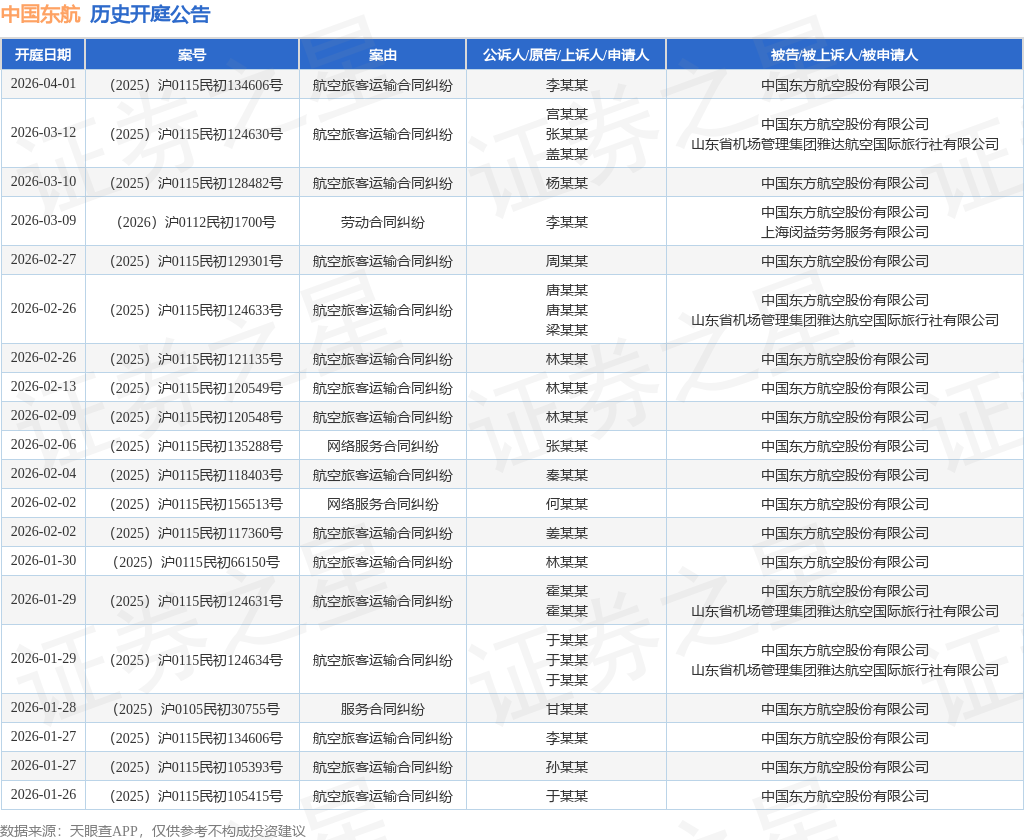
Task: Open case (2025)沪0115民初135288号
Action: pyautogui.click(x=192, y=446)
